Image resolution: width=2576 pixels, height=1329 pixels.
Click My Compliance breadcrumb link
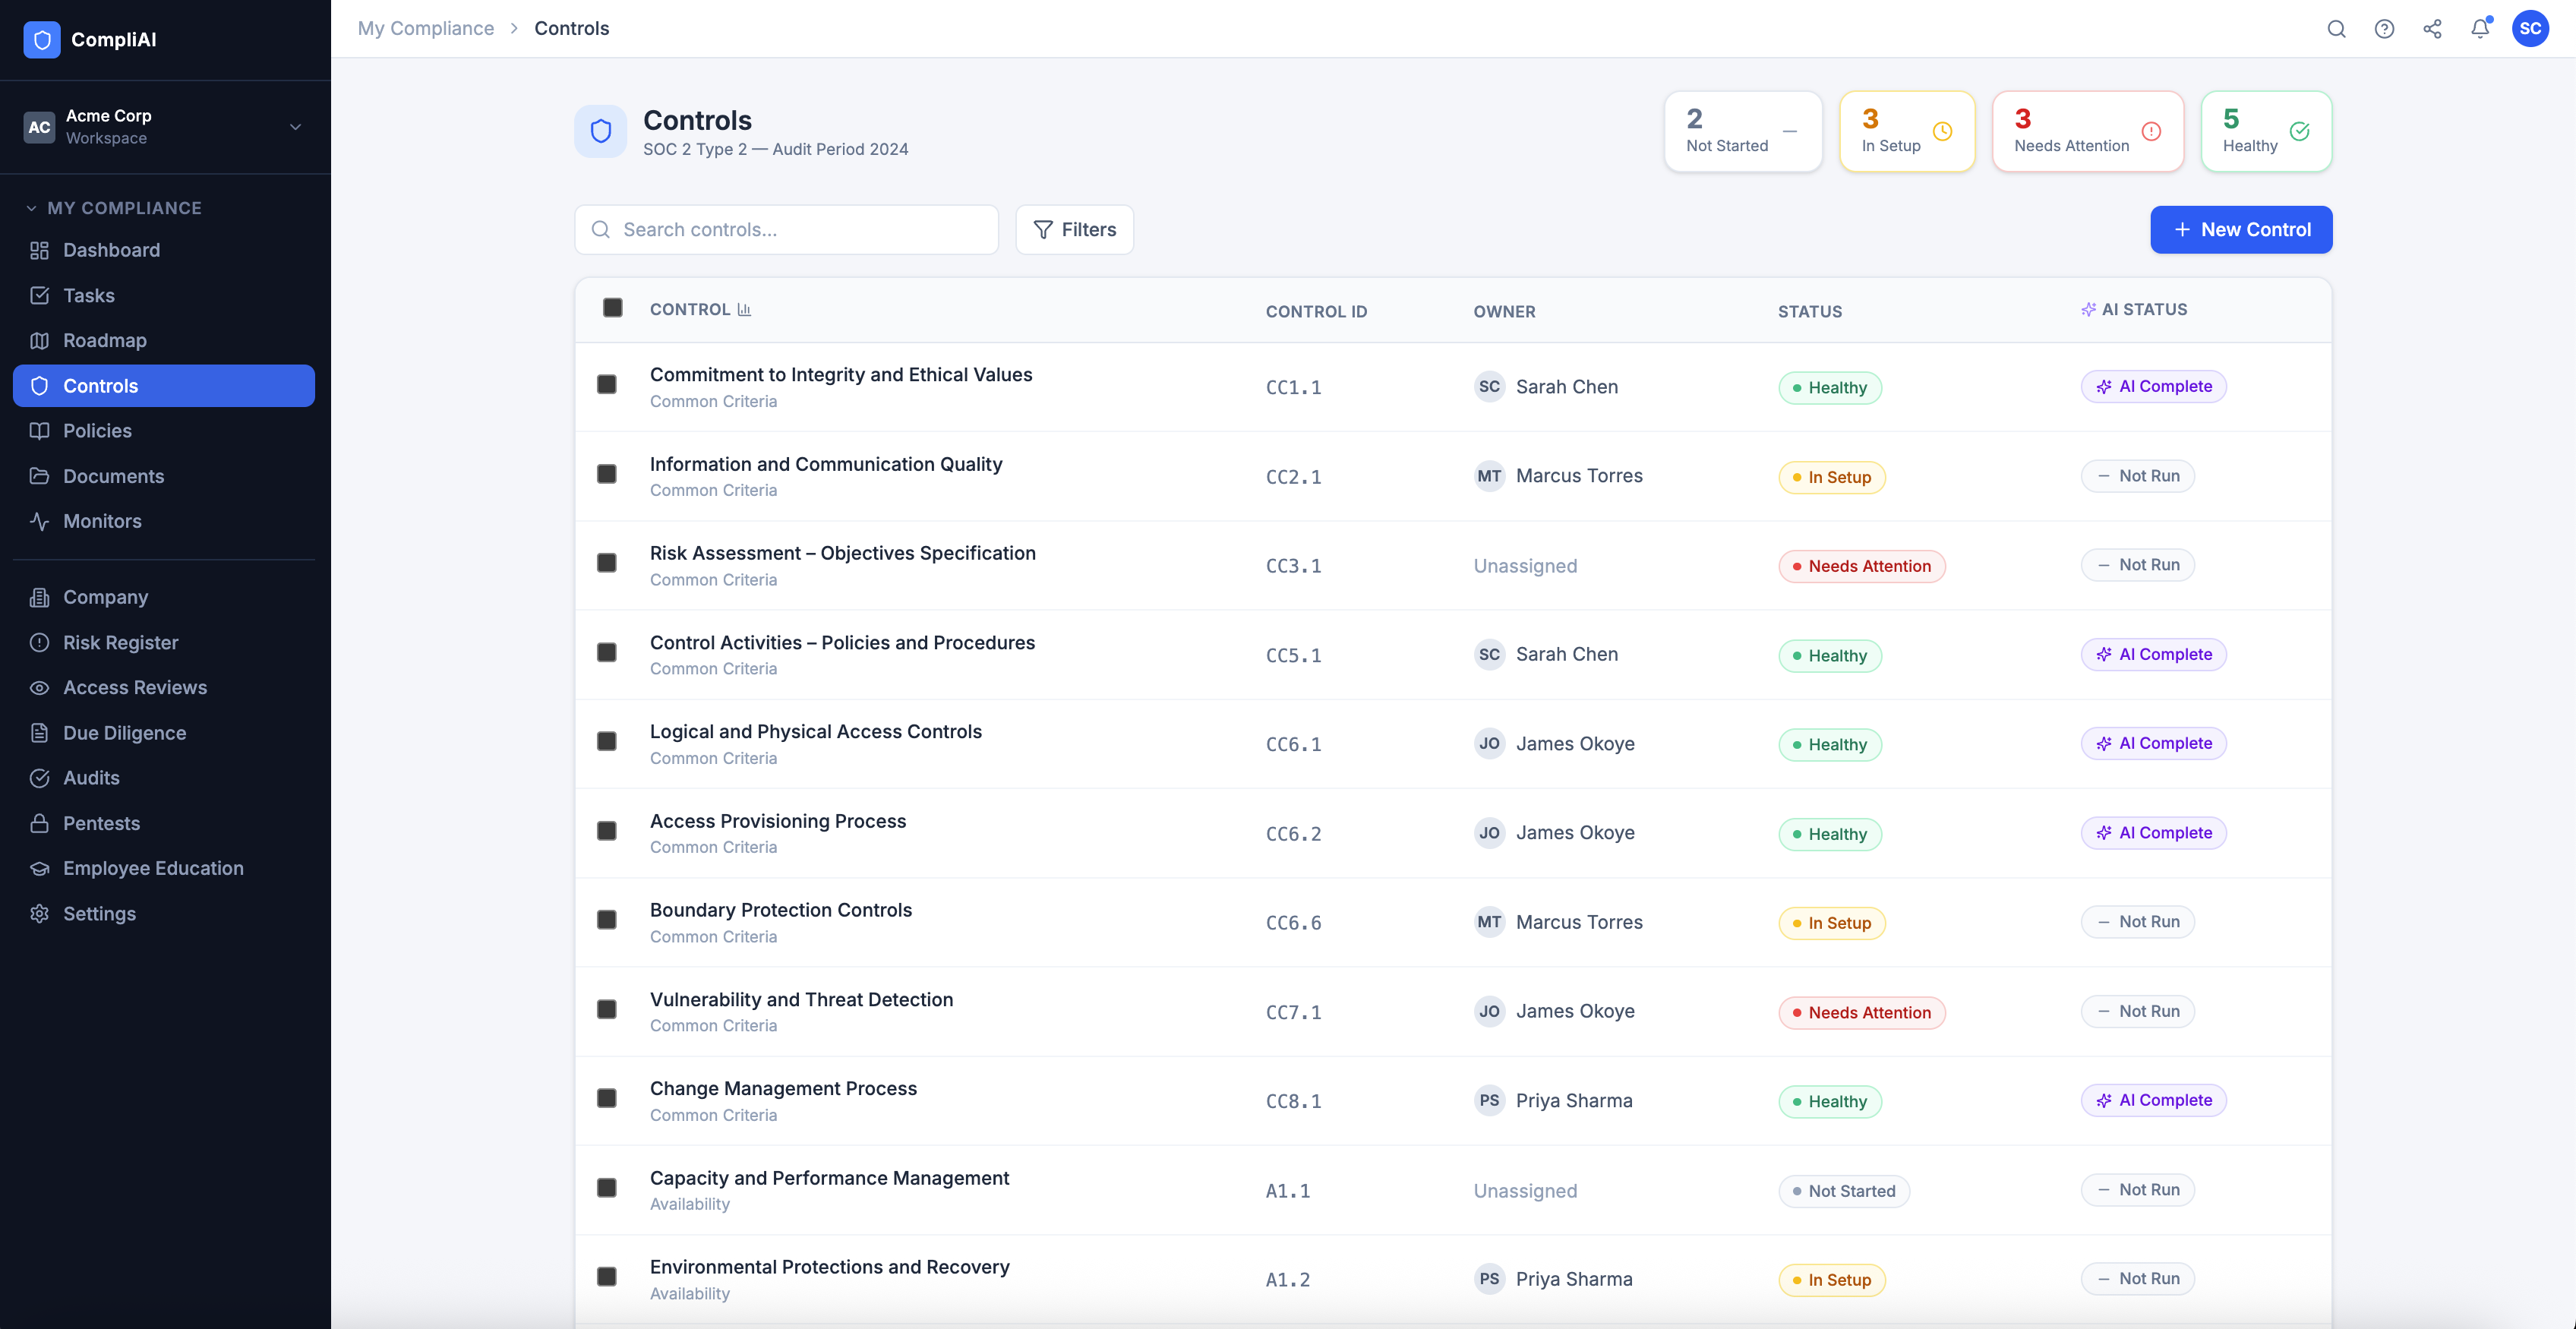coord(426,28)
